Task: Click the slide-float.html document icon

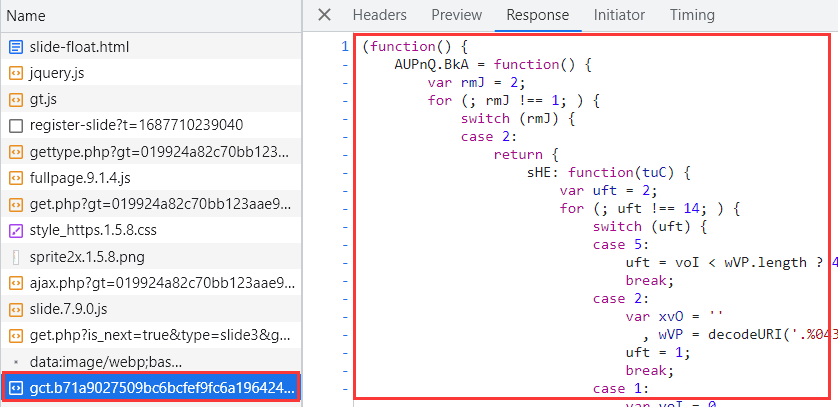Action: click(15, 47)
